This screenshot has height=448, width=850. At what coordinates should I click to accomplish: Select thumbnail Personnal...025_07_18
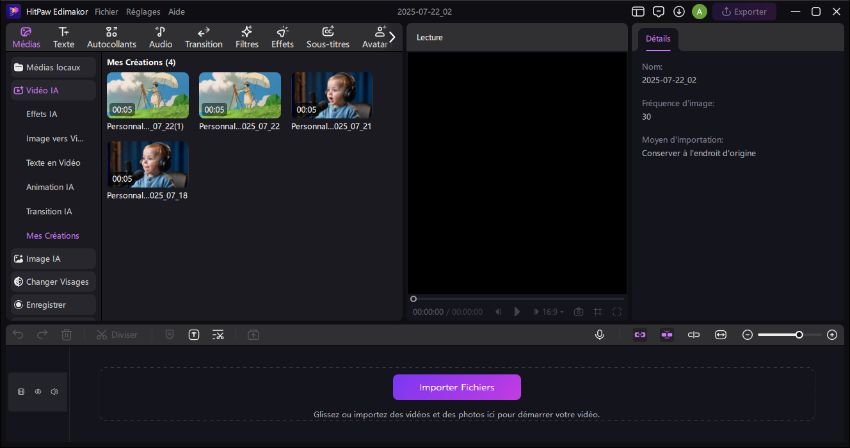[148, 165]
